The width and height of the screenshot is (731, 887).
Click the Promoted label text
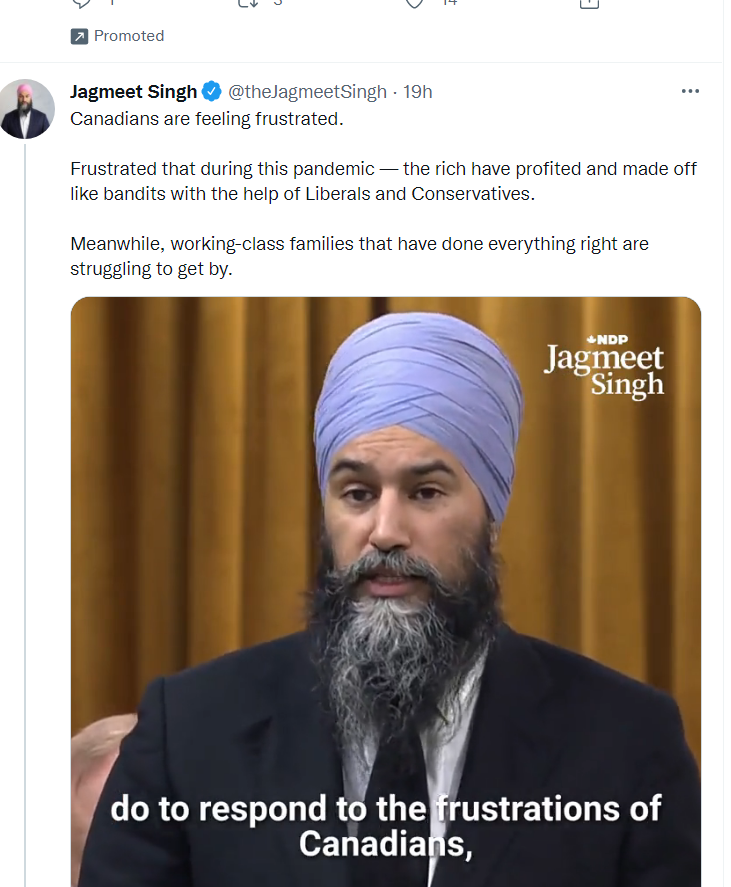pyautogui.click(x=129, y=36)
